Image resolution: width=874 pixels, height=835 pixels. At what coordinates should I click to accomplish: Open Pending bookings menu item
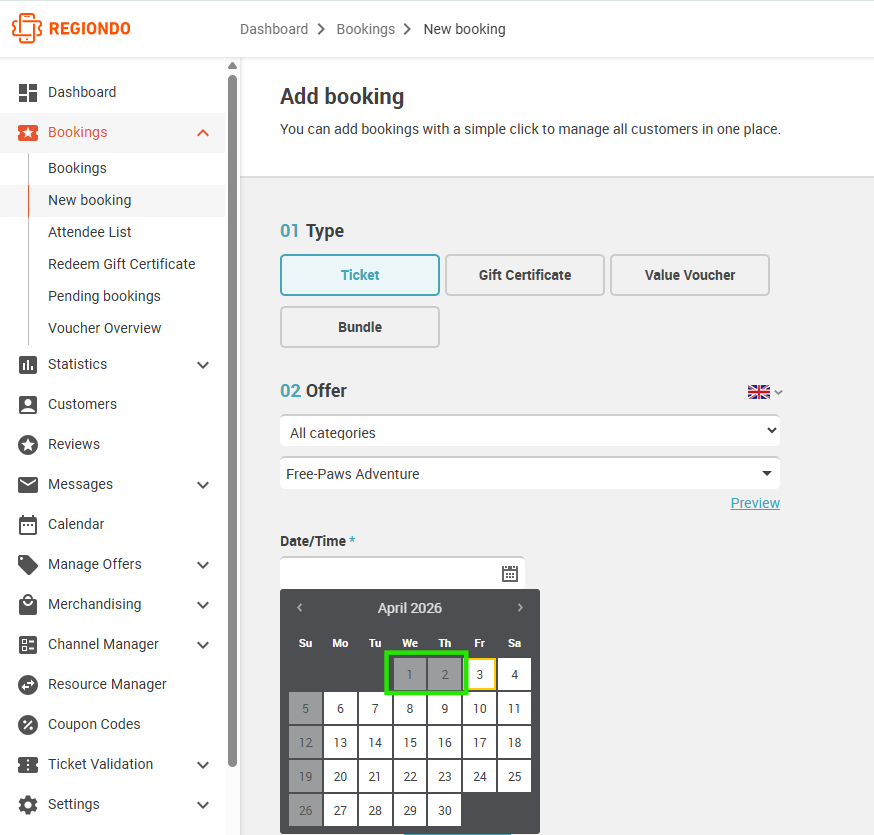click(x=104, y=296)
